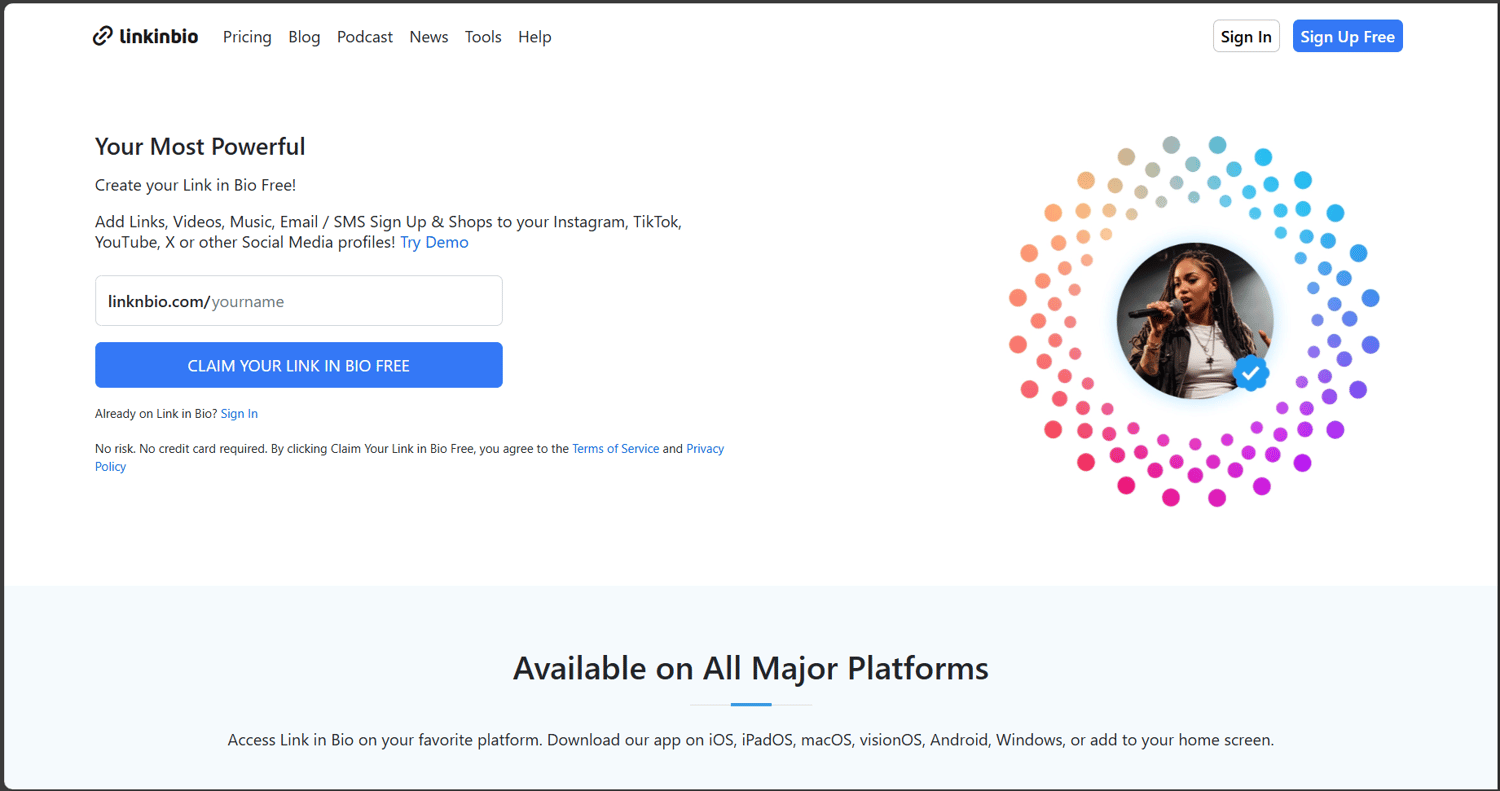
Task: Open the Terms of Service link
Action: (615, 449)
